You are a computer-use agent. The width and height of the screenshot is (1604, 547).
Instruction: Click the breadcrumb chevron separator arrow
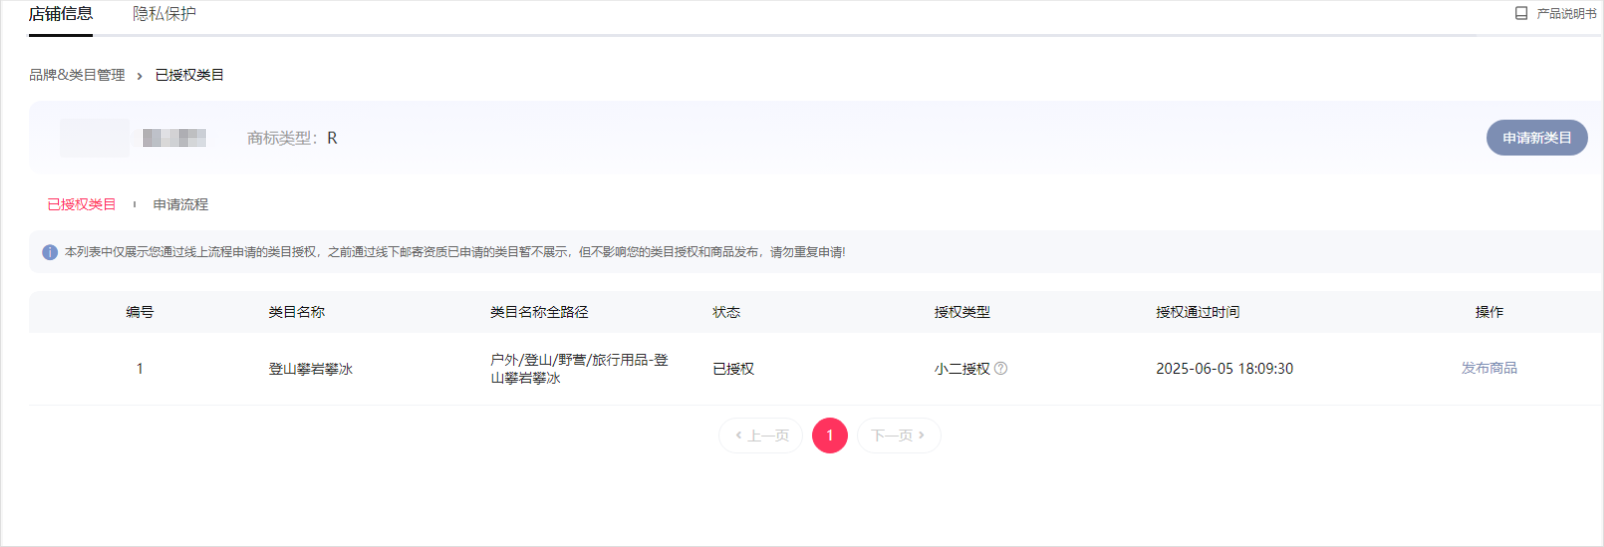(x=139, y=76)
